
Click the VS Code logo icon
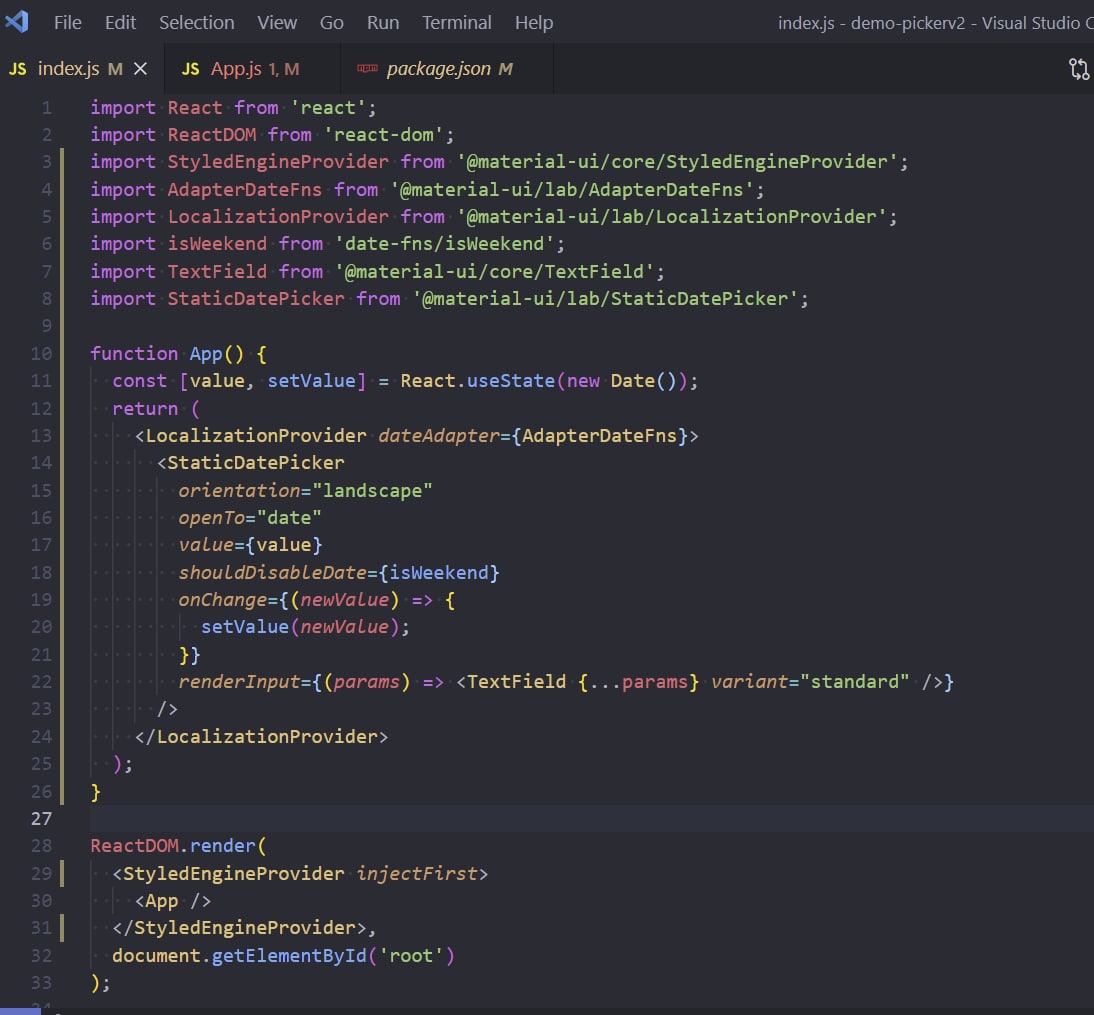(x=18, y=21)
